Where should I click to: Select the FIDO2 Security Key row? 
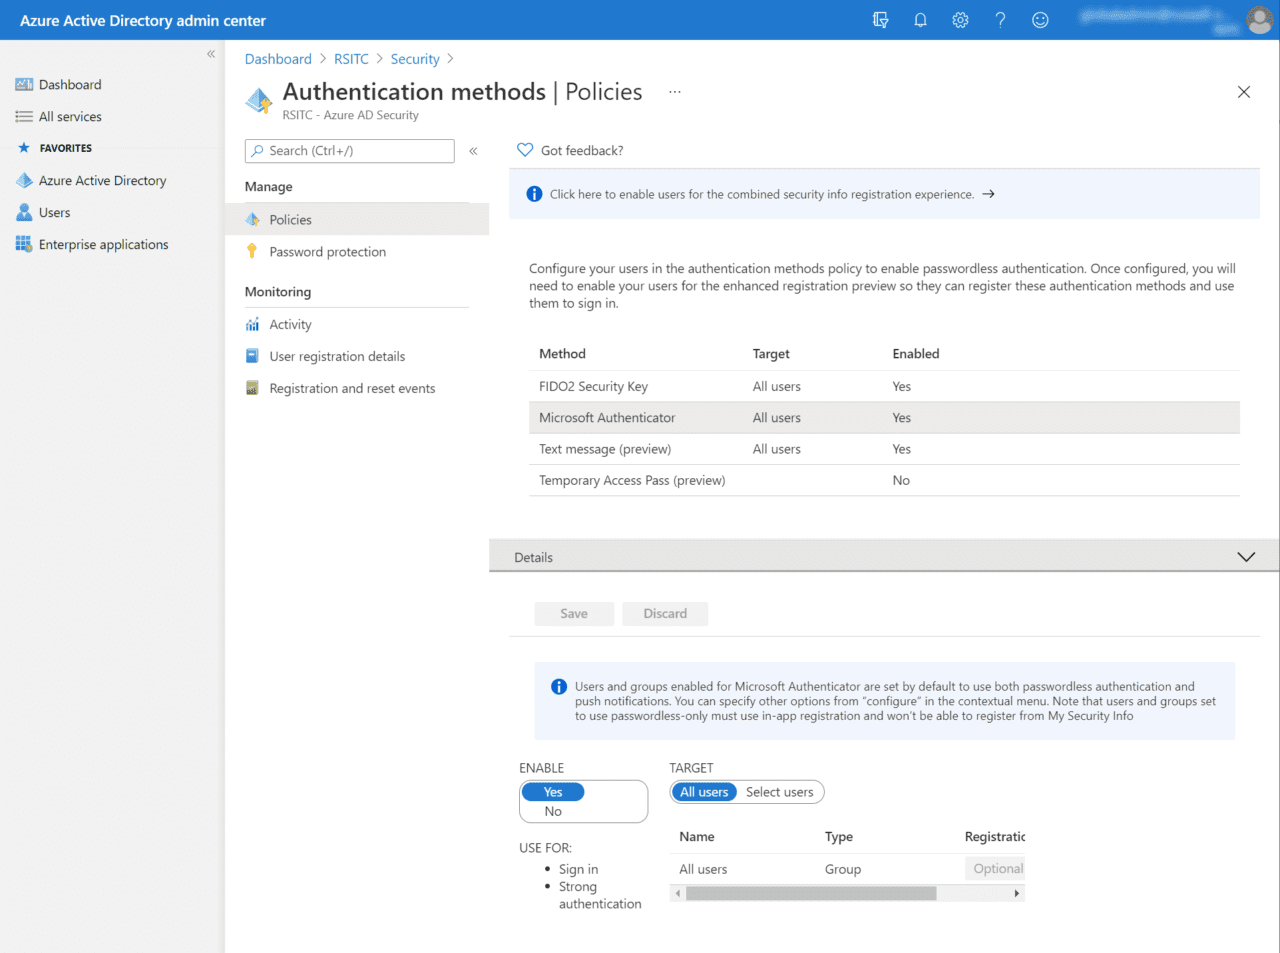click(x=884, y=386)
